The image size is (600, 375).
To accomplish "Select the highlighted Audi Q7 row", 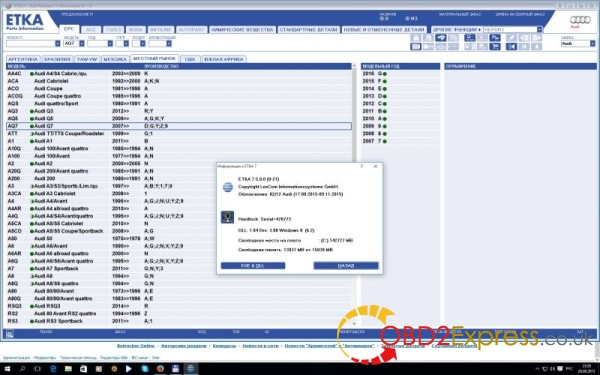I will coord(179,126).
